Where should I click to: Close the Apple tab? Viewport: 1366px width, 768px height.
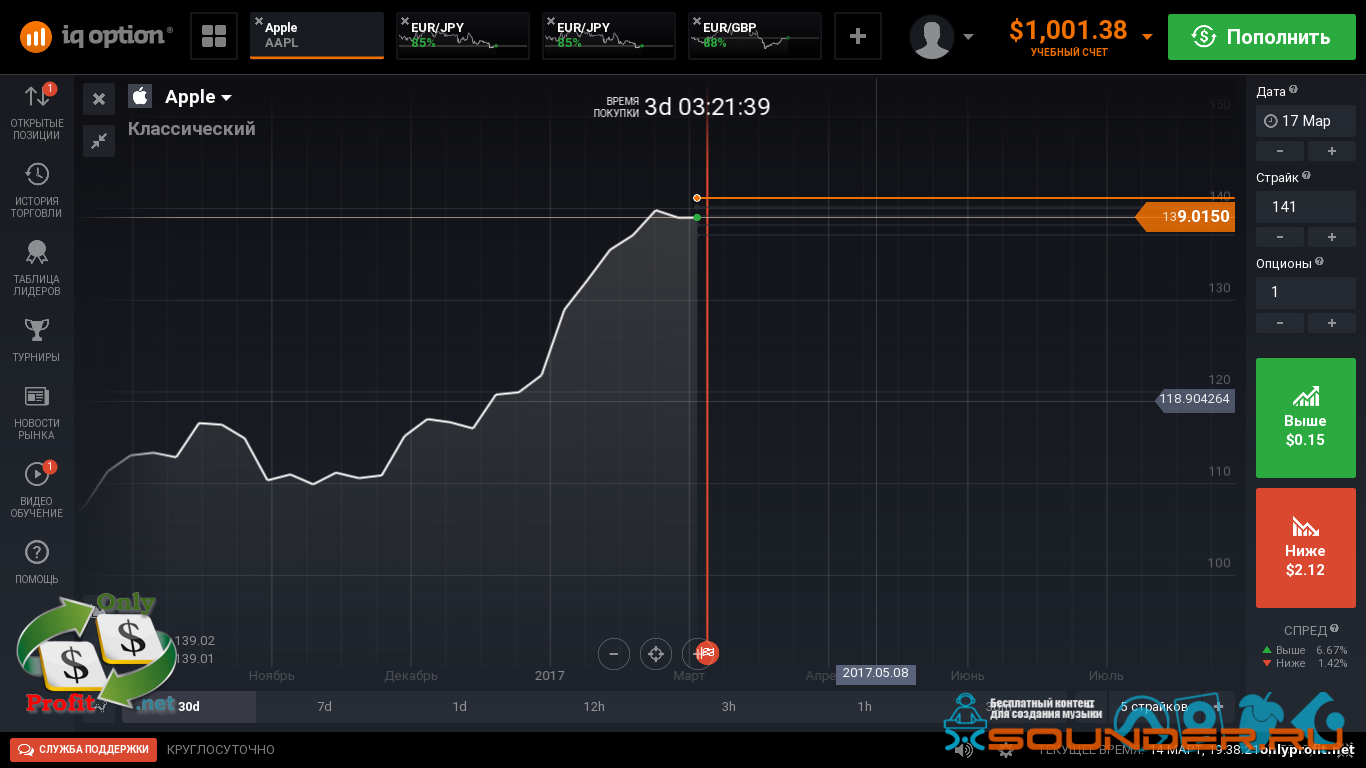click(x=259, y=21)
